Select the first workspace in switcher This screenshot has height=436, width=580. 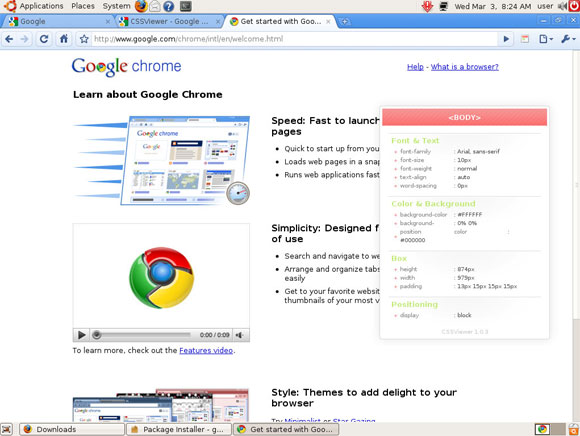542,429
